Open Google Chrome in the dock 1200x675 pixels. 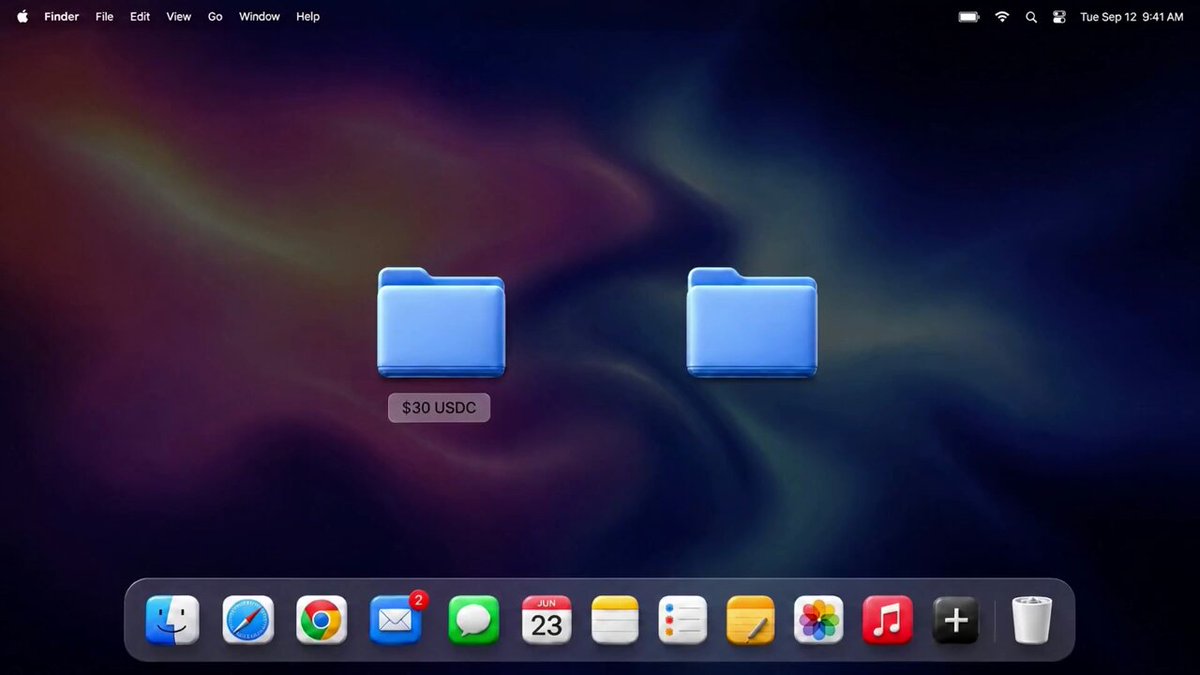(x=321, y=620)
